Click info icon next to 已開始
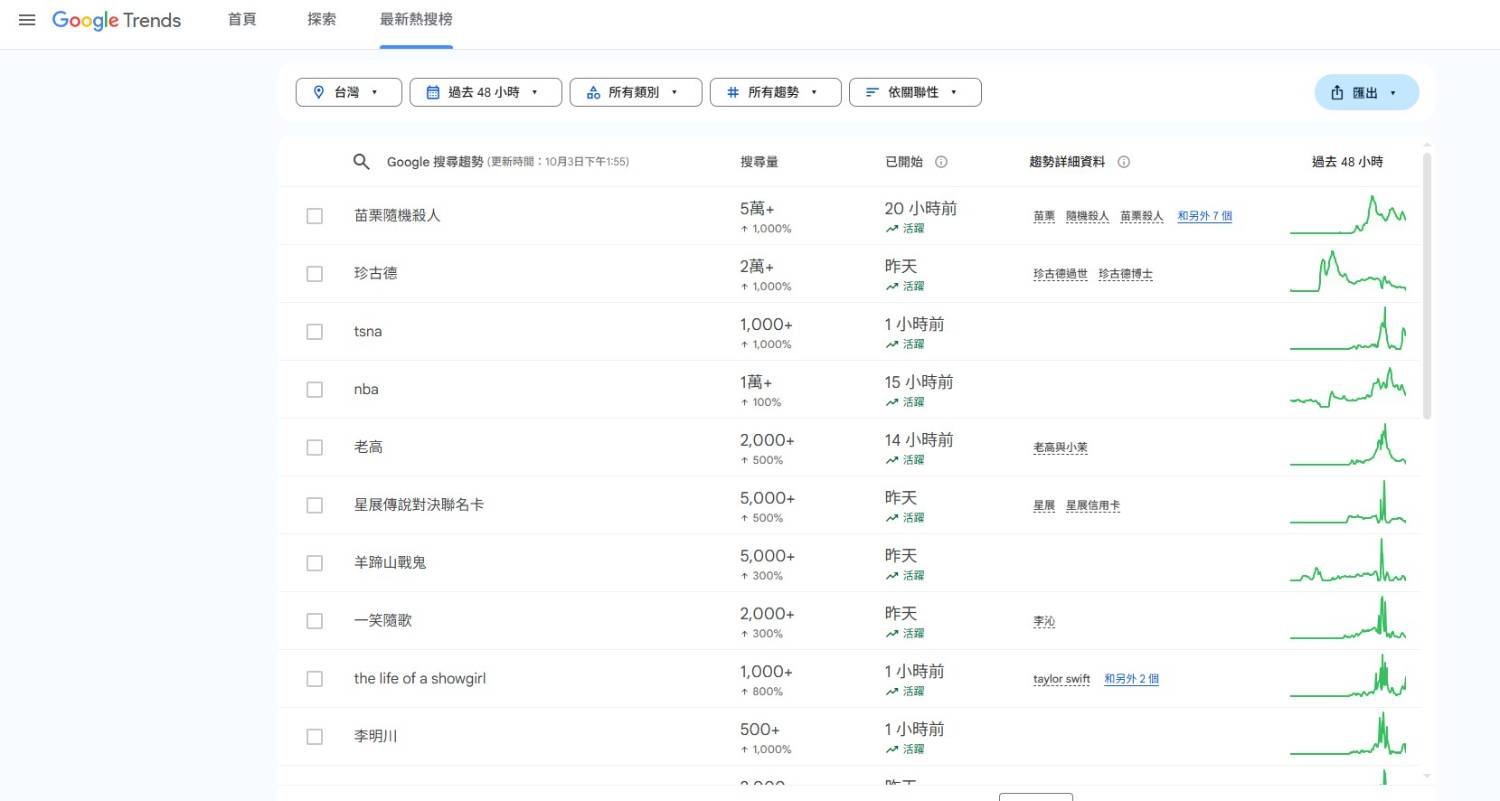The image size is (1500, 801). 941,162
